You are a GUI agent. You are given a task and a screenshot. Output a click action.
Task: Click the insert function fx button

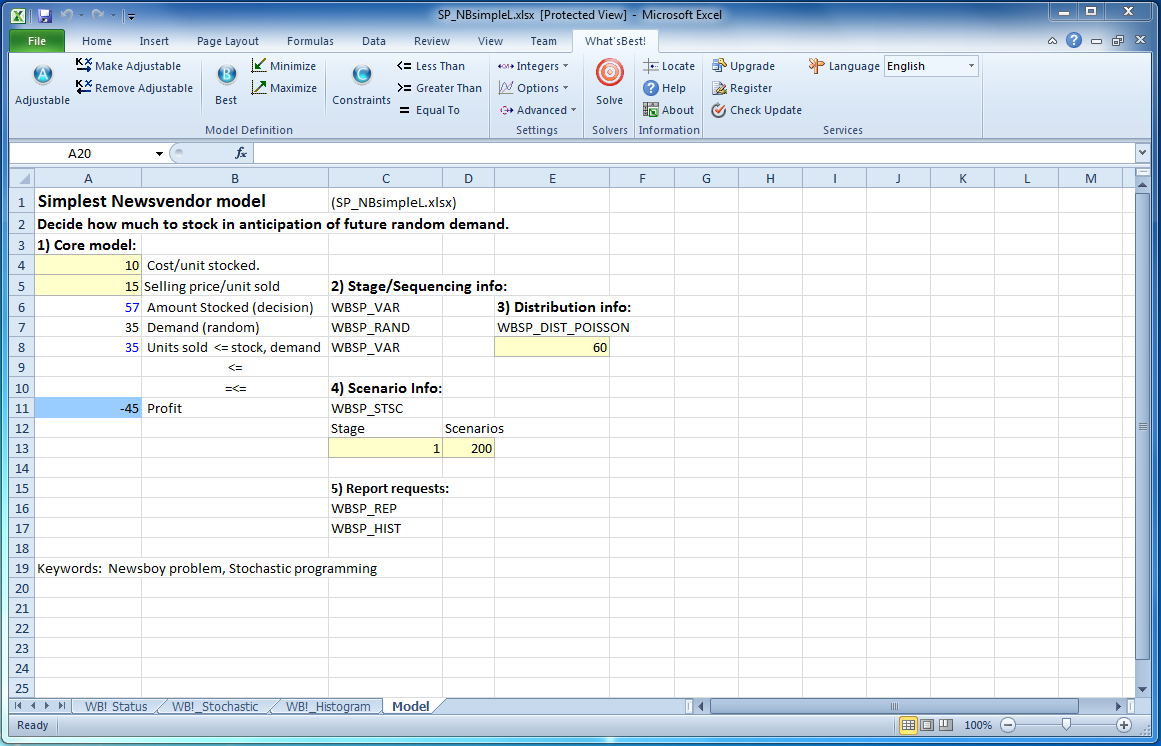(241, 153)
